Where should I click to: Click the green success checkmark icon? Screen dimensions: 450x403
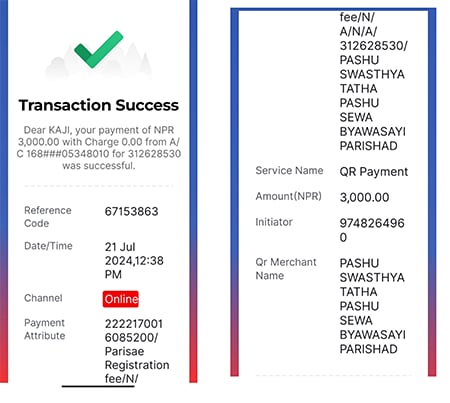point(99,49)
